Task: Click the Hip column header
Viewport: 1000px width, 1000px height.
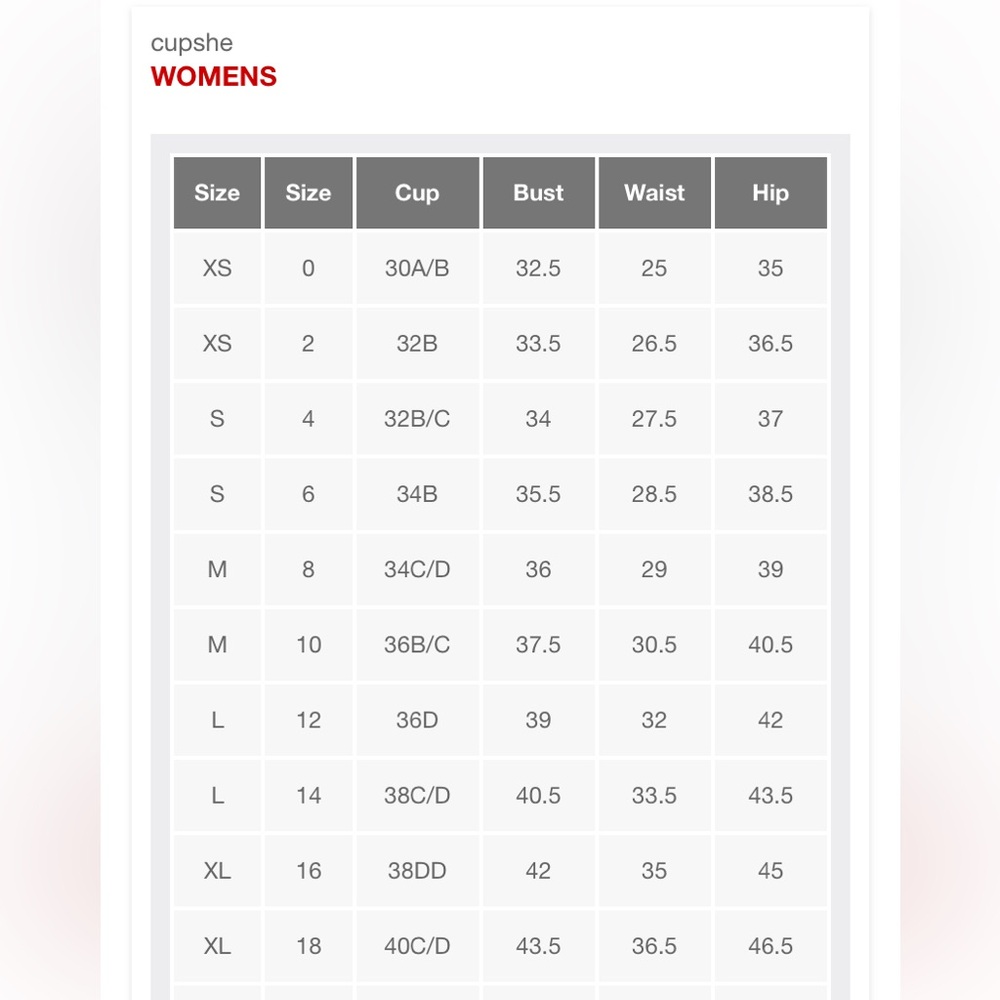Action: point(770,193)
